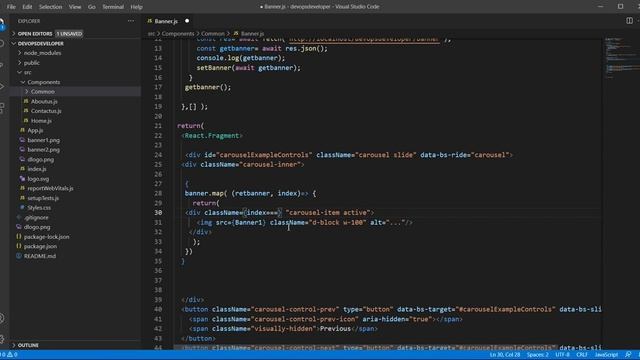
Task: Open the Help menu
Action: coord(136,7)
